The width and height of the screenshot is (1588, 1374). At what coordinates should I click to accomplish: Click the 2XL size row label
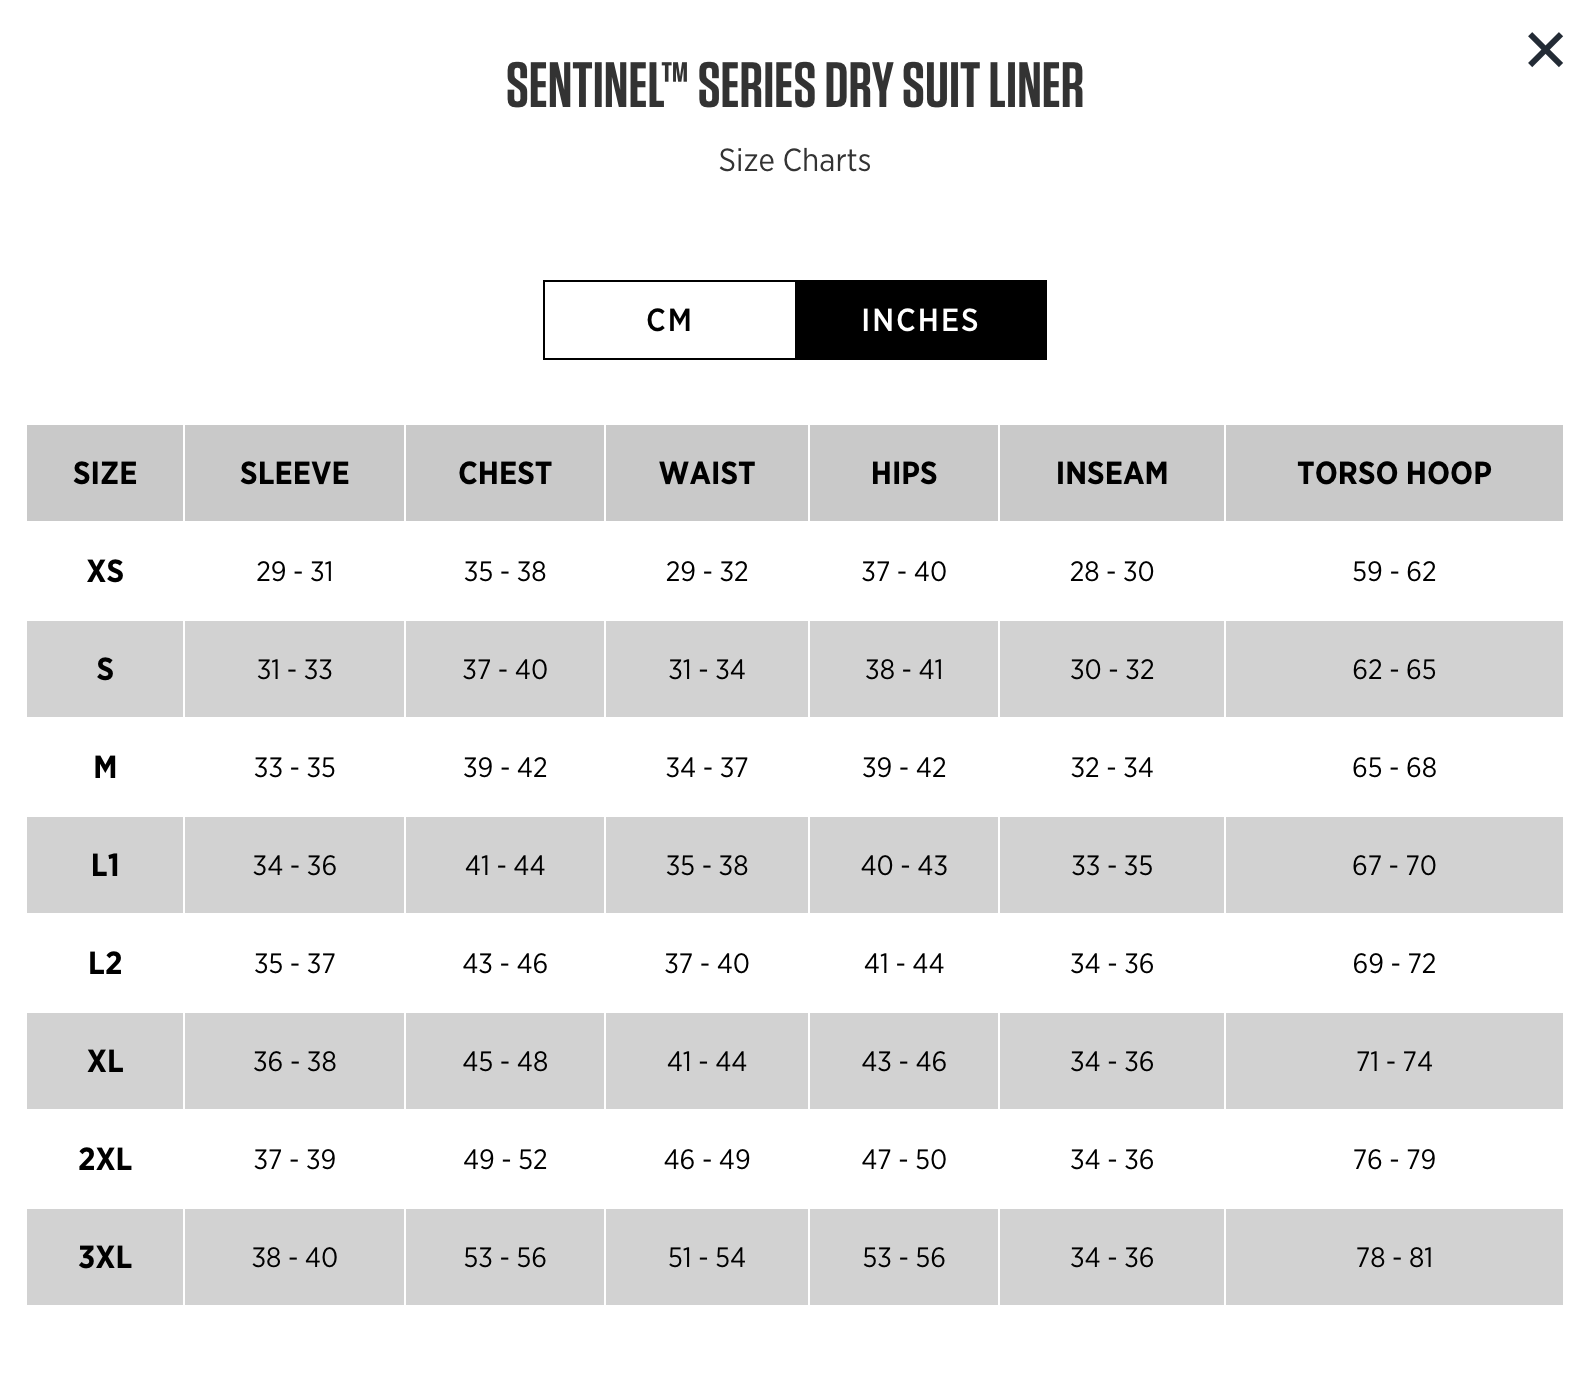[105, 1159]
